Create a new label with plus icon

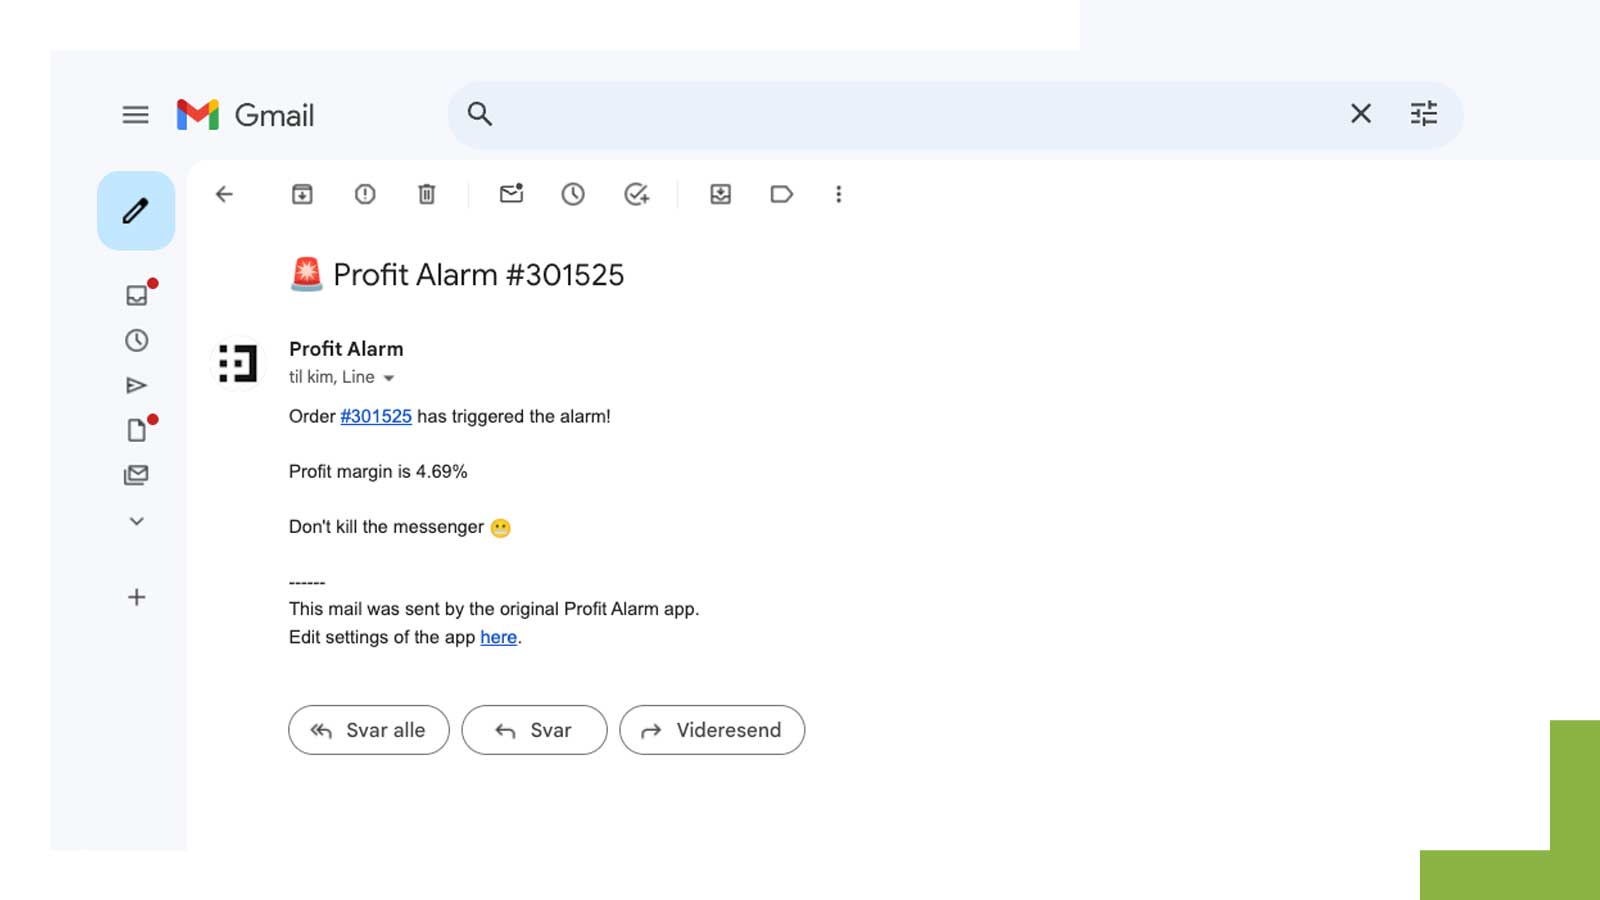tap(137, 597)
